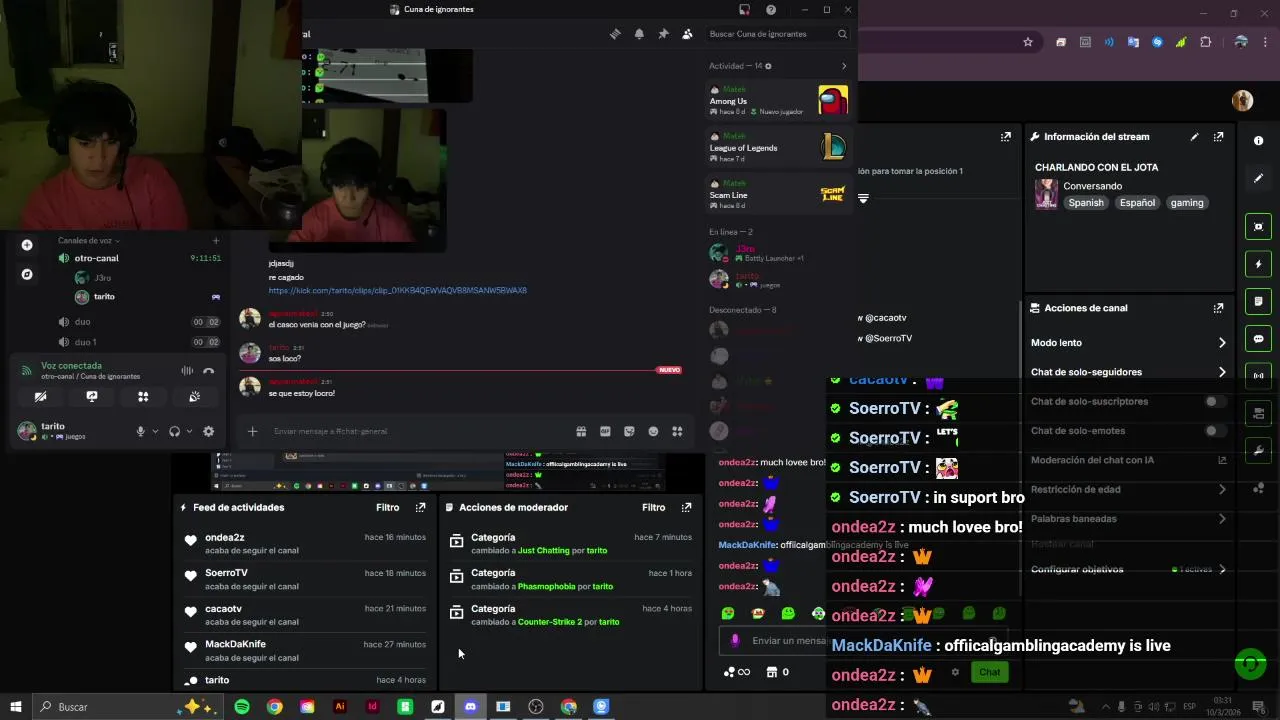This screenshot has width=1280, height=720.
Task: Open Scam Line activity card
Action: point(779,194)
